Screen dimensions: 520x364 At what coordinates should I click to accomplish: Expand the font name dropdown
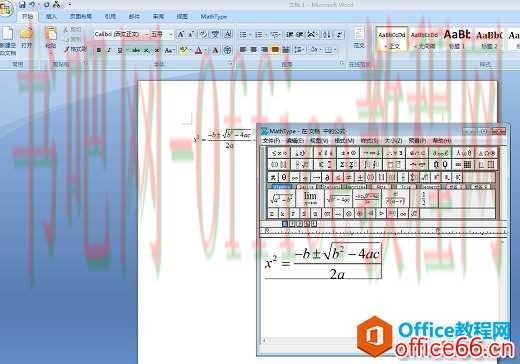pos(146,34)
